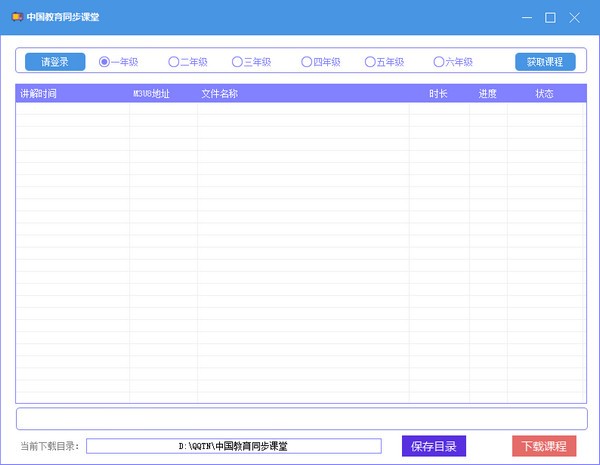Pick the 五年级 radio button
This screenshot has width=600, height=465.
(370, 62)
